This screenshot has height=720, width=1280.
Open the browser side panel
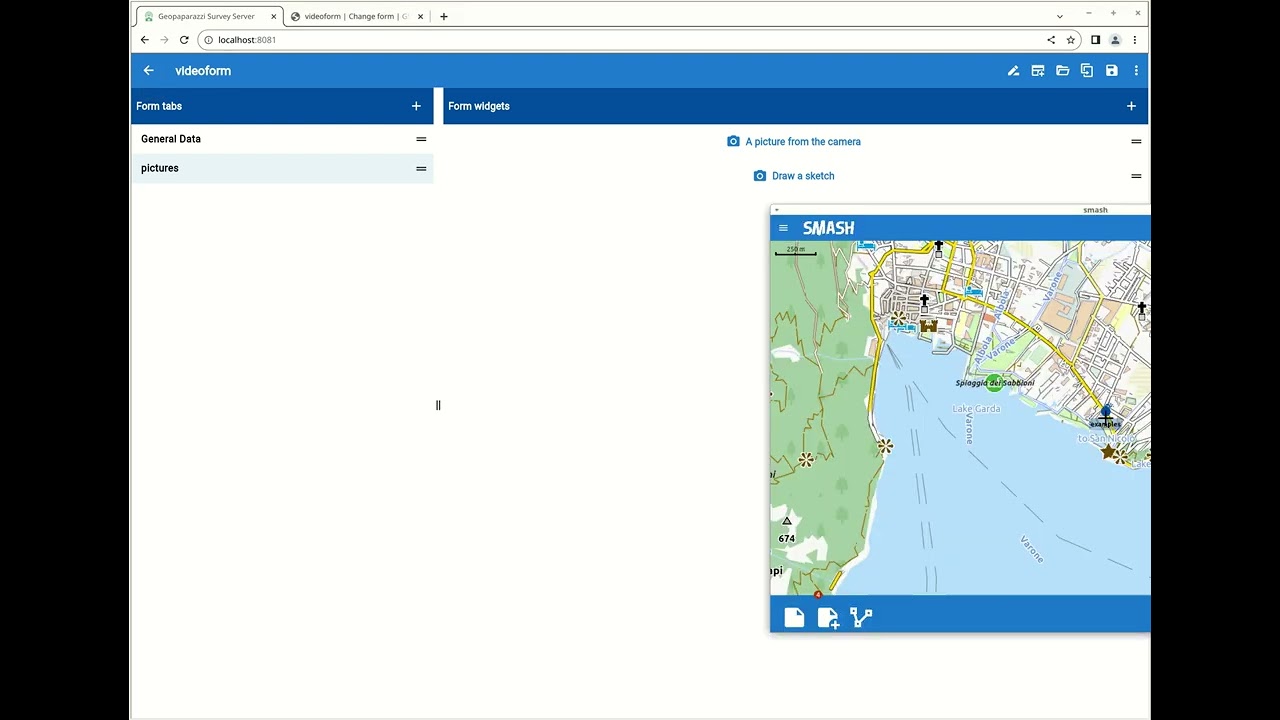1095,40
